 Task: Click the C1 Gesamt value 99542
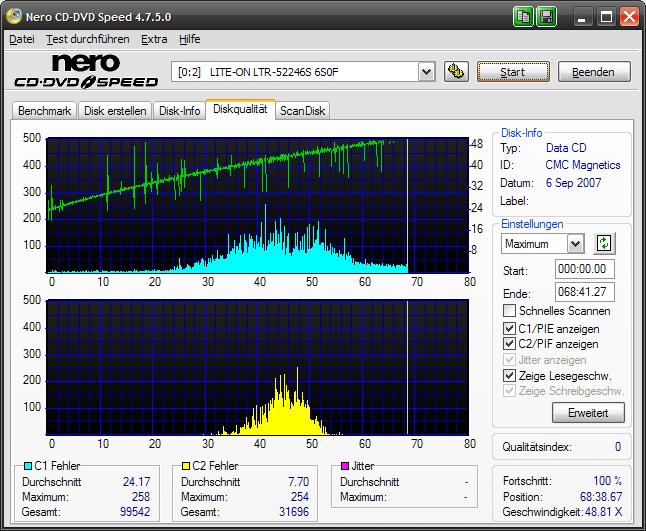point(135,512)
